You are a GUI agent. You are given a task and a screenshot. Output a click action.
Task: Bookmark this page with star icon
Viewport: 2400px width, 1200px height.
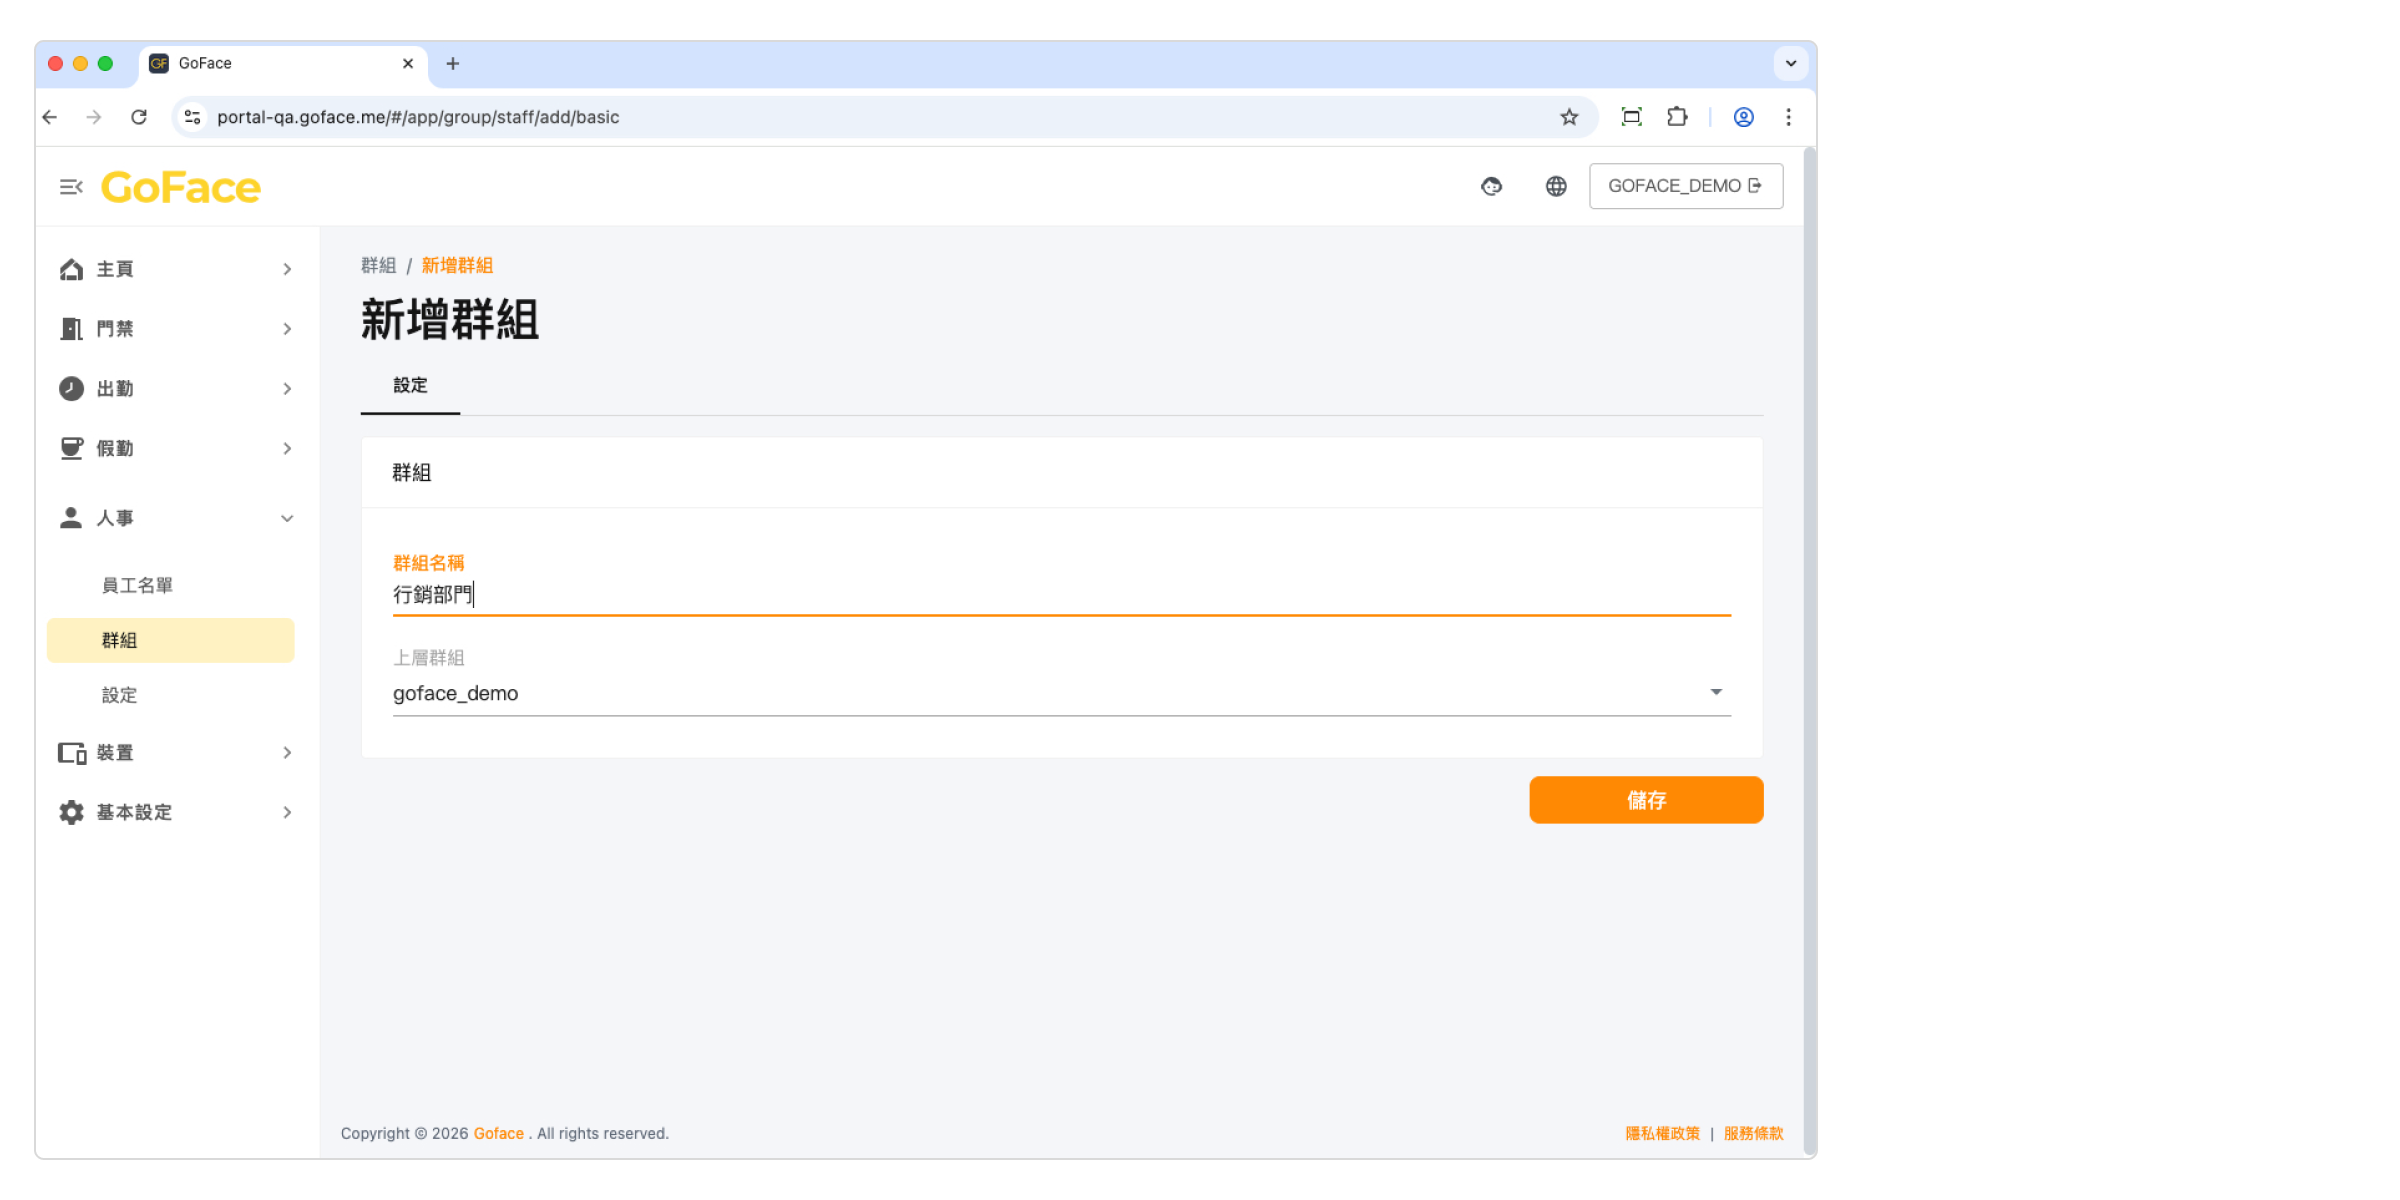tap(1569, 117)
